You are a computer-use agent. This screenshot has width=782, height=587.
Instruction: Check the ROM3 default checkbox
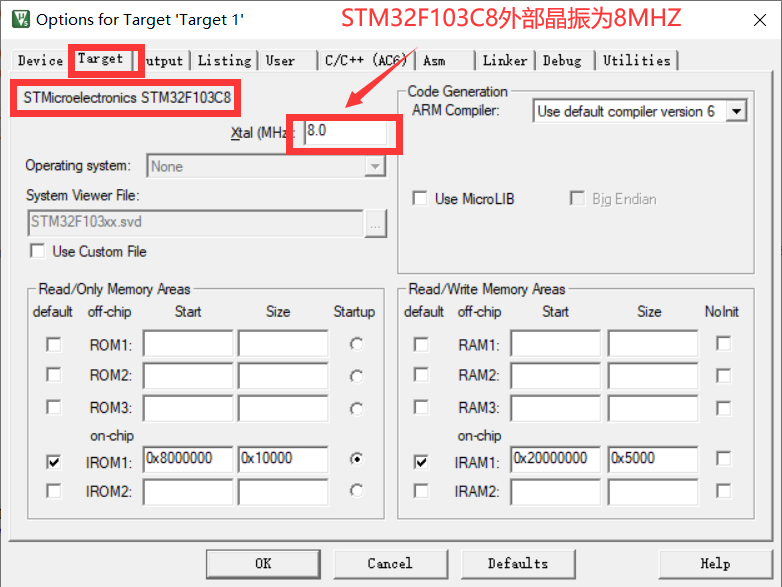53,407
